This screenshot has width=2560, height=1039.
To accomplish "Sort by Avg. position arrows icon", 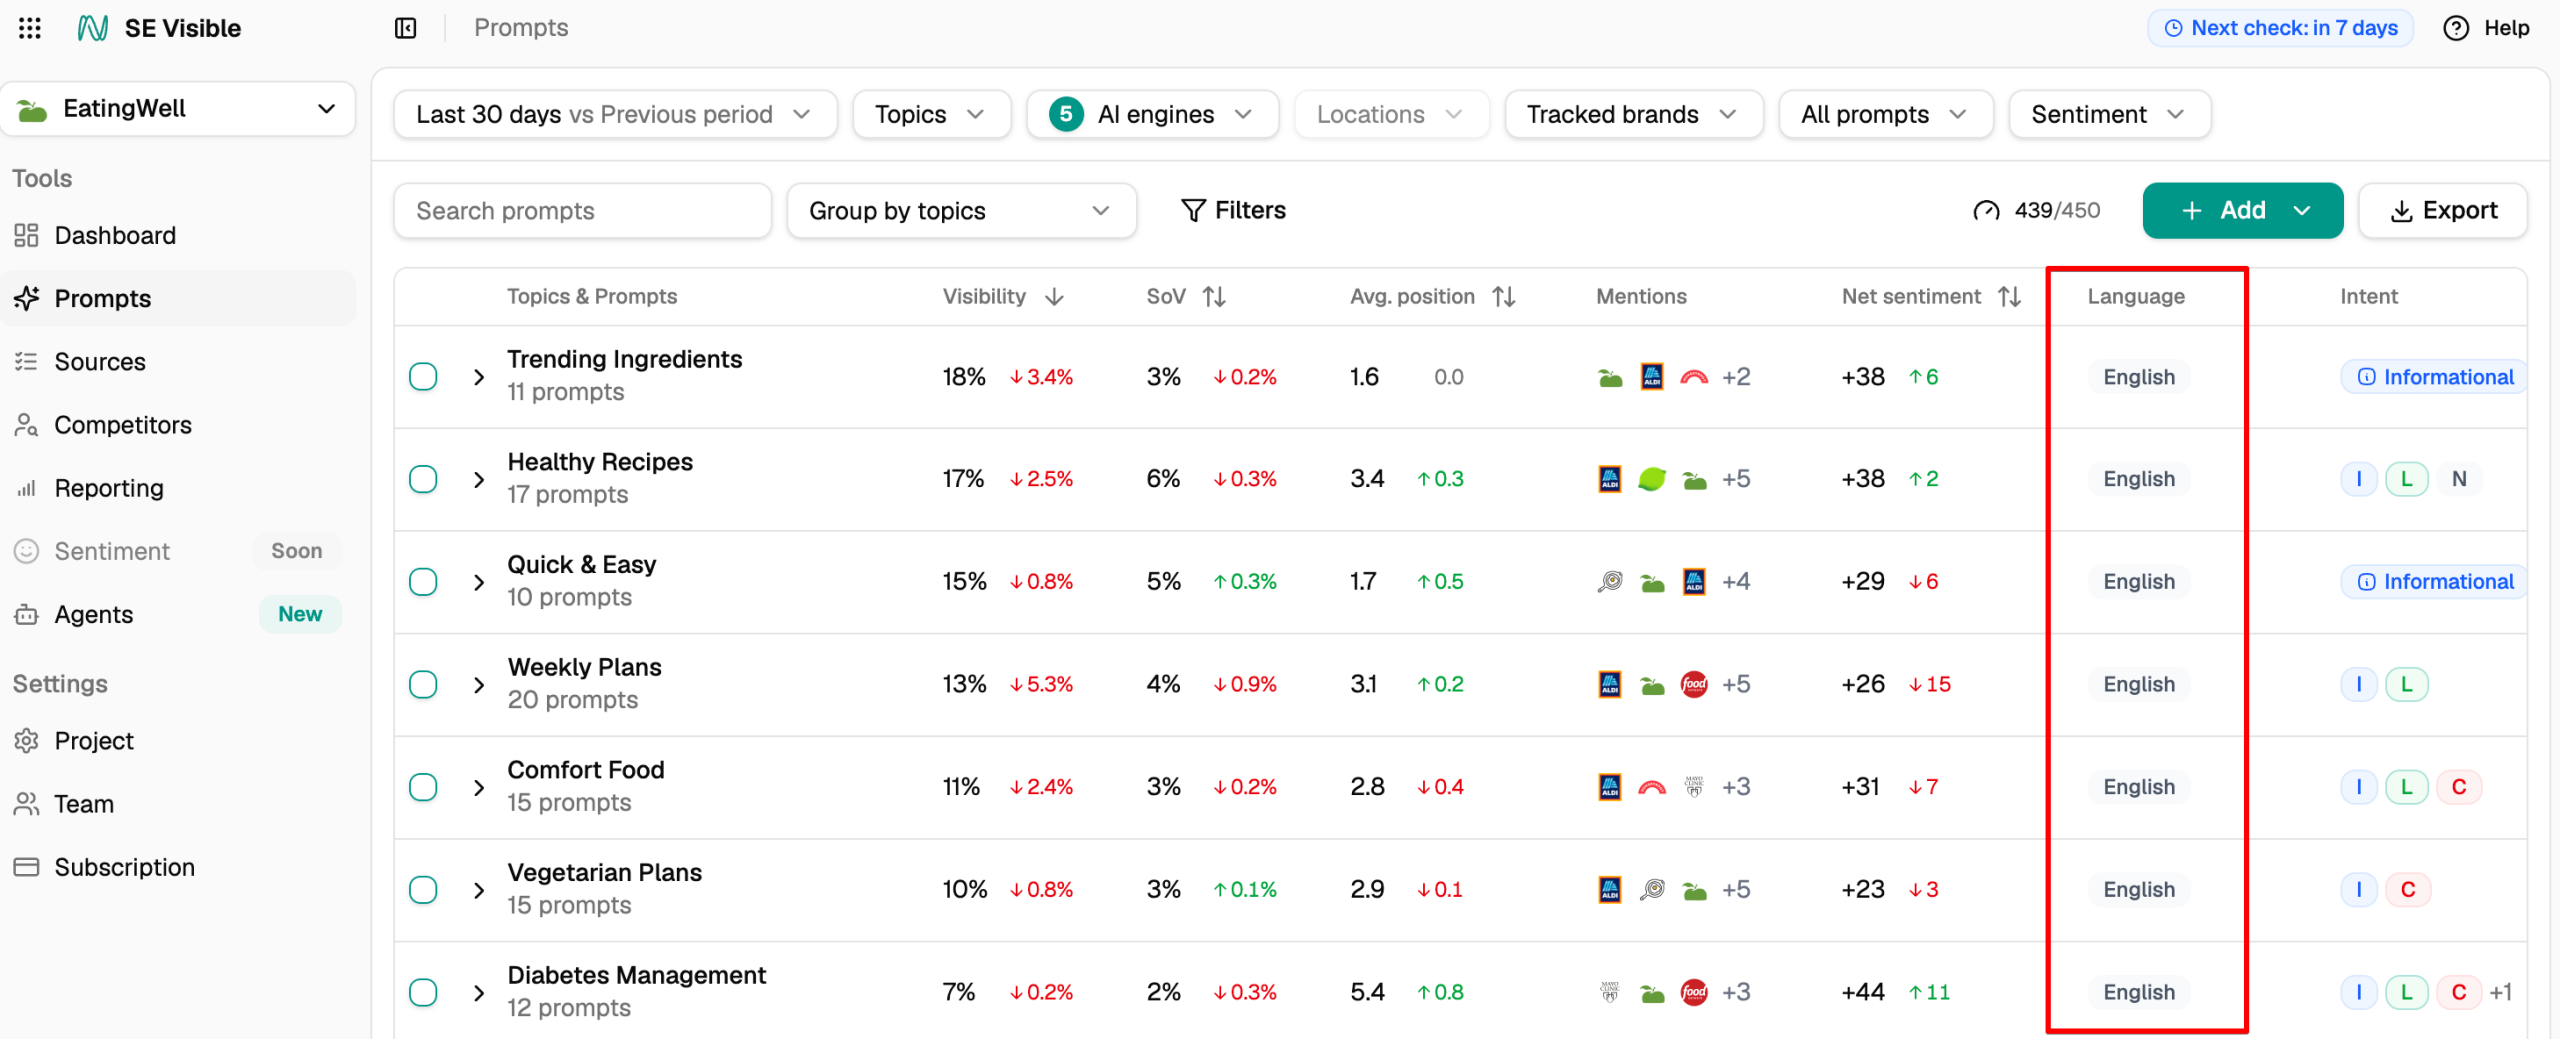I will coord(1504,297).
